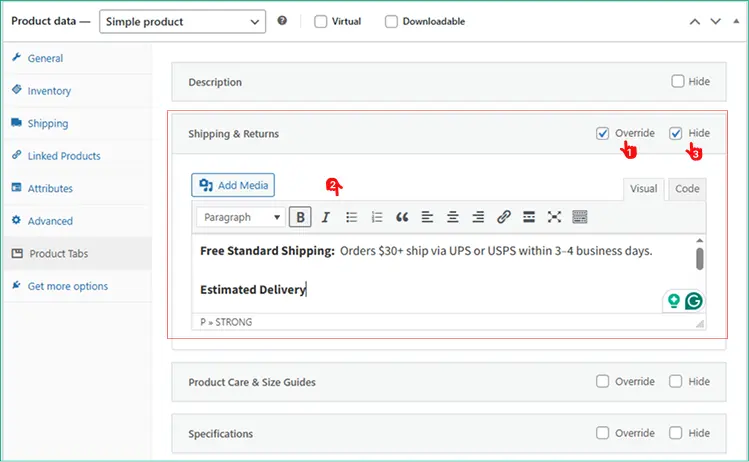
Task: Toggle Bold formatting in editor toolbar
Action: (x=300, y=217)
